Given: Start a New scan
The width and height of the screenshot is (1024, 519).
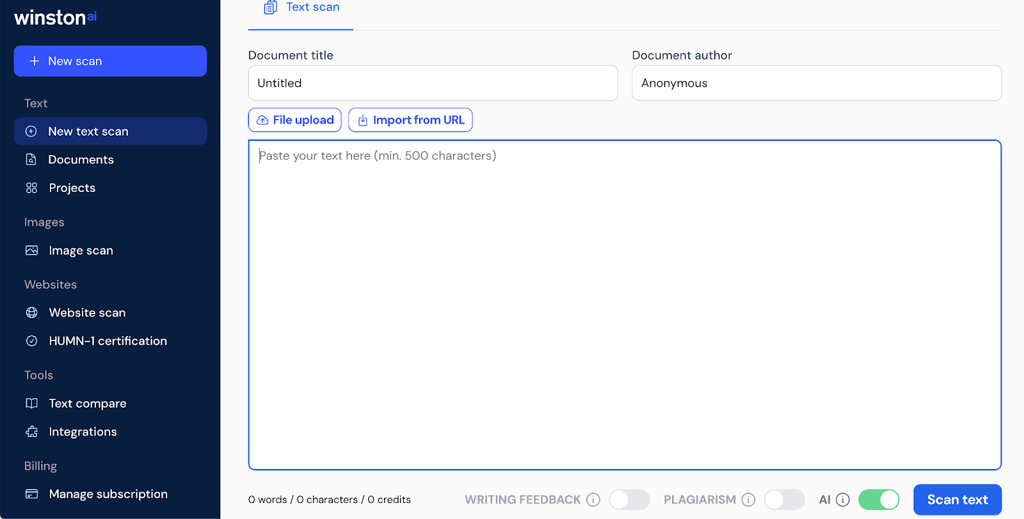Looking at the screenshot, I should pyautogui.click(x=110, y=61).
